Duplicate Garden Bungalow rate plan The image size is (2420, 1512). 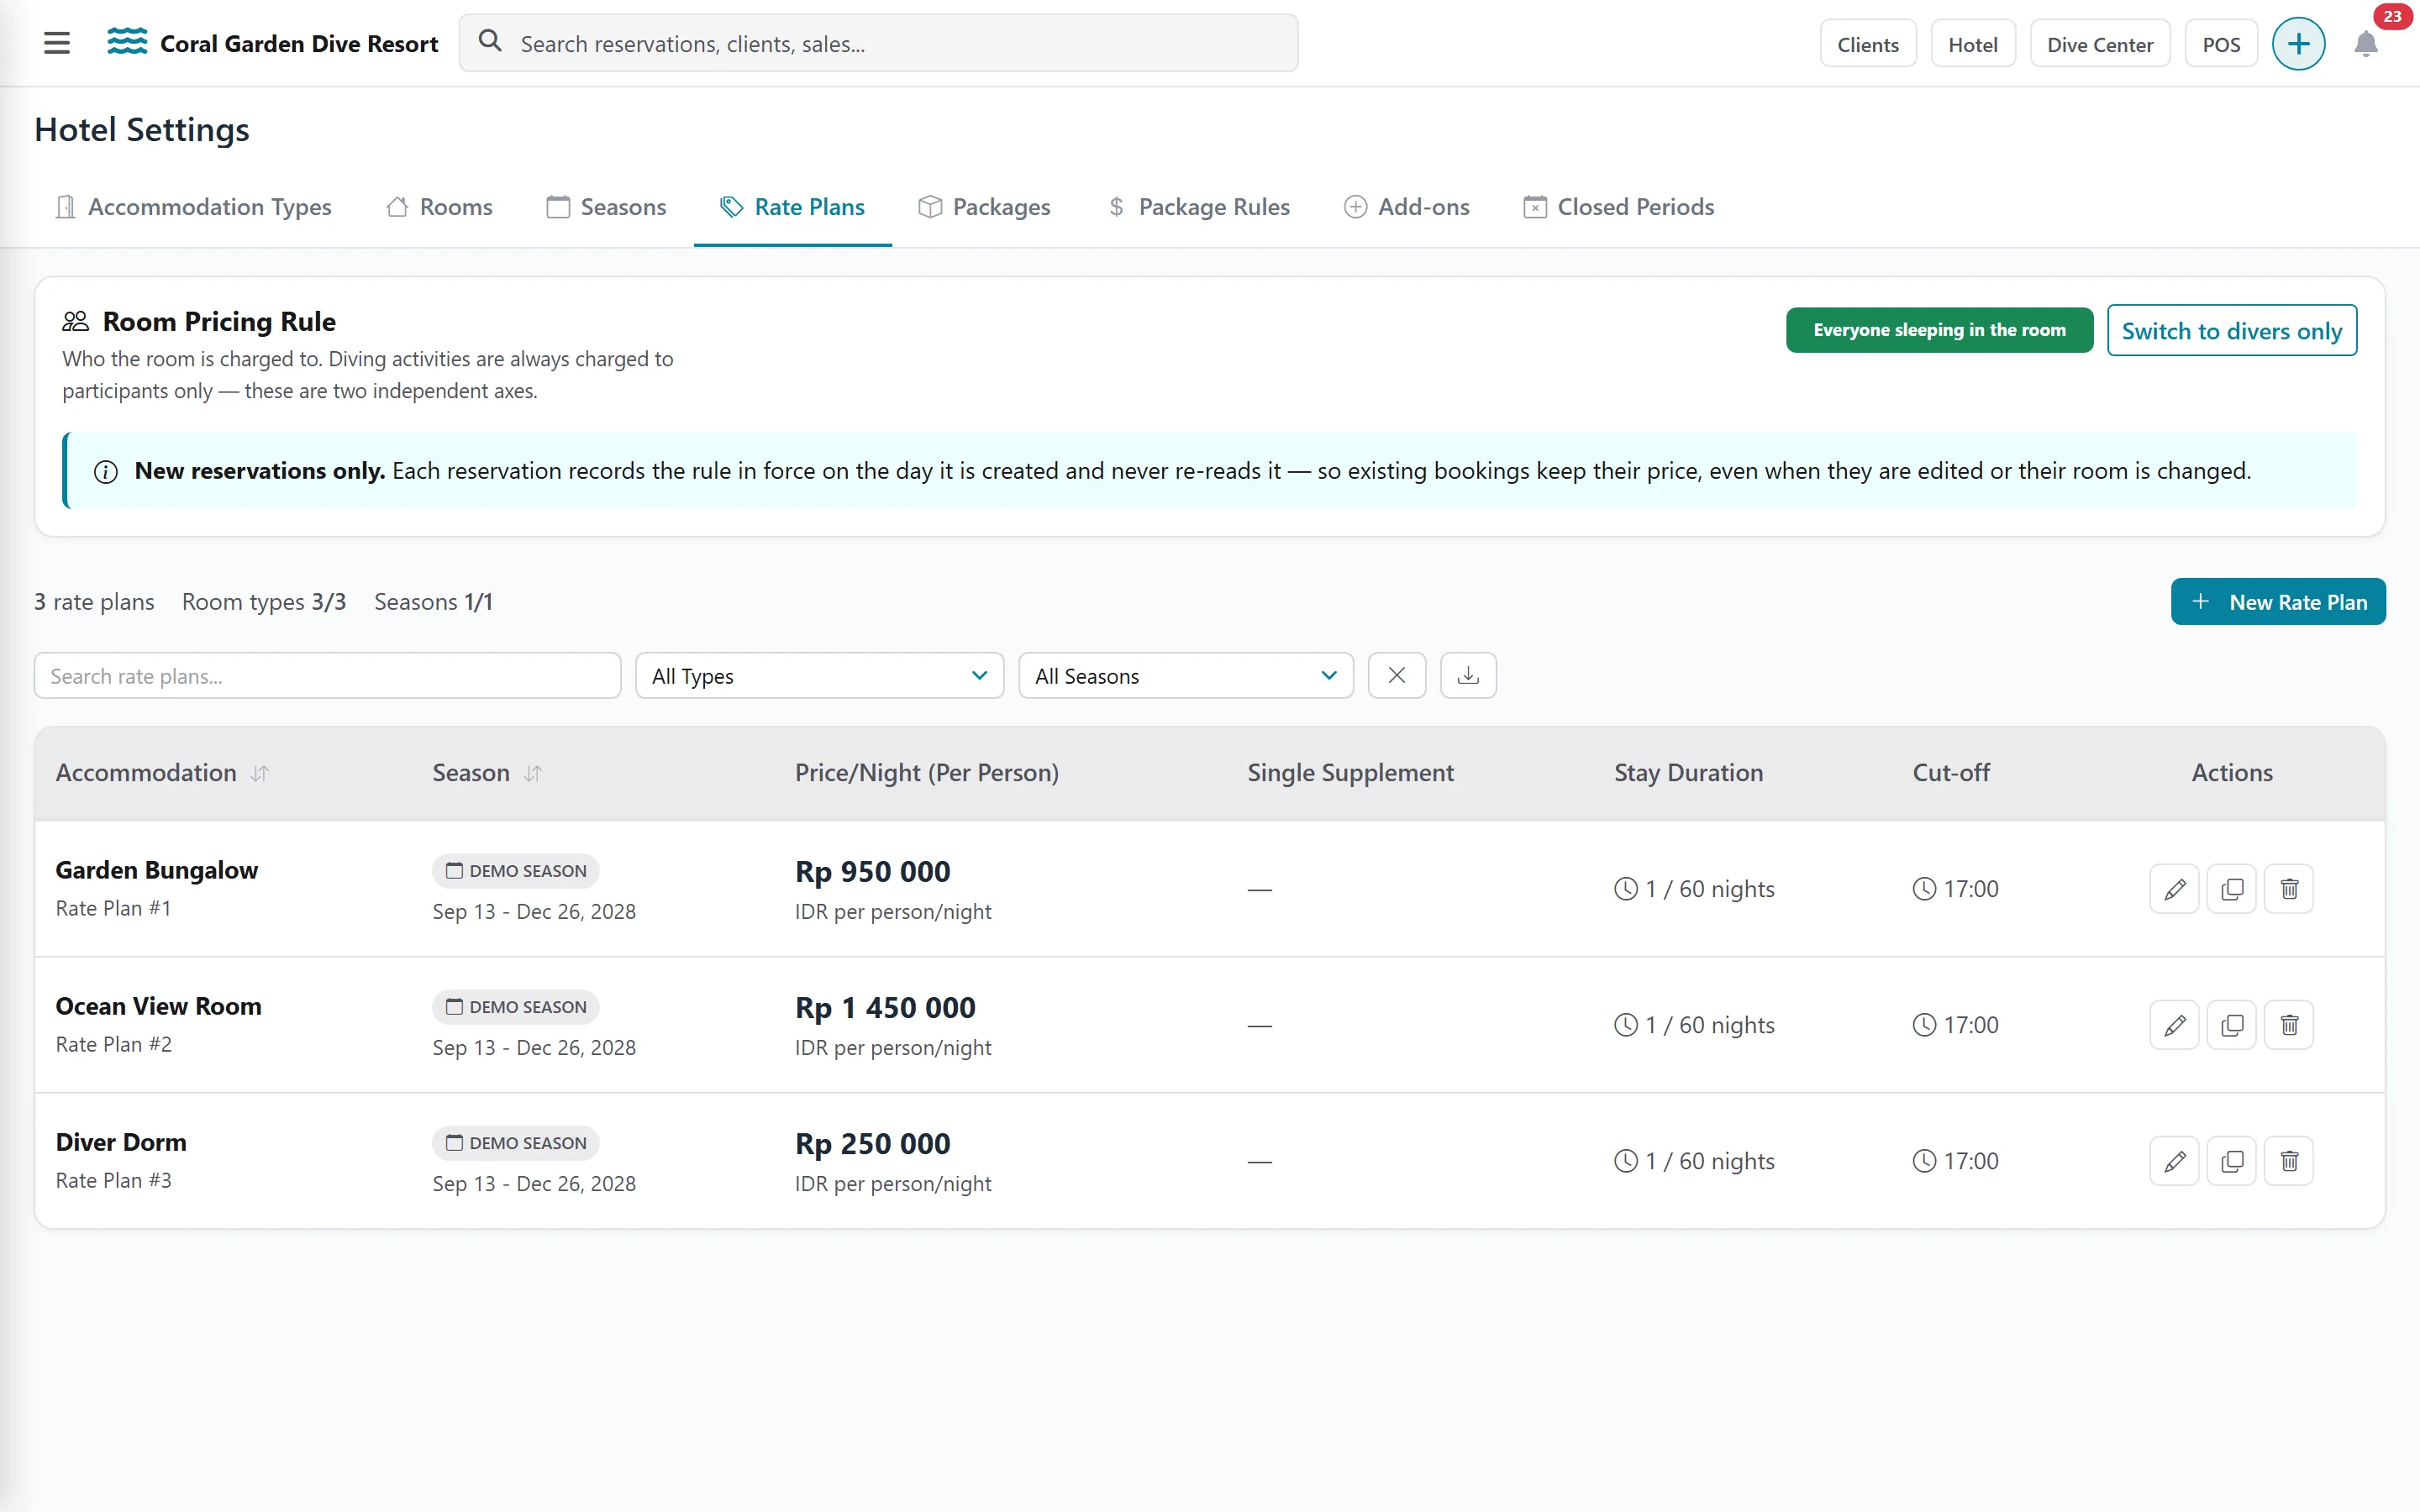point(2232,889)
